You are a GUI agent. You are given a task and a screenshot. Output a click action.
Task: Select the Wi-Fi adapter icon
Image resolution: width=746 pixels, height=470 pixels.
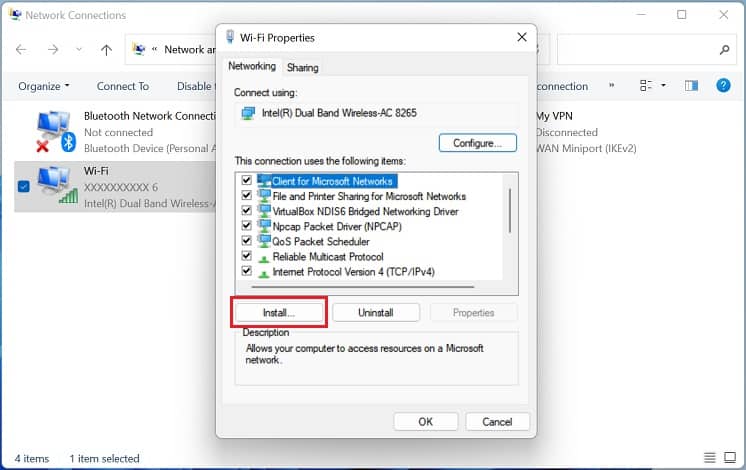[57, 186]
